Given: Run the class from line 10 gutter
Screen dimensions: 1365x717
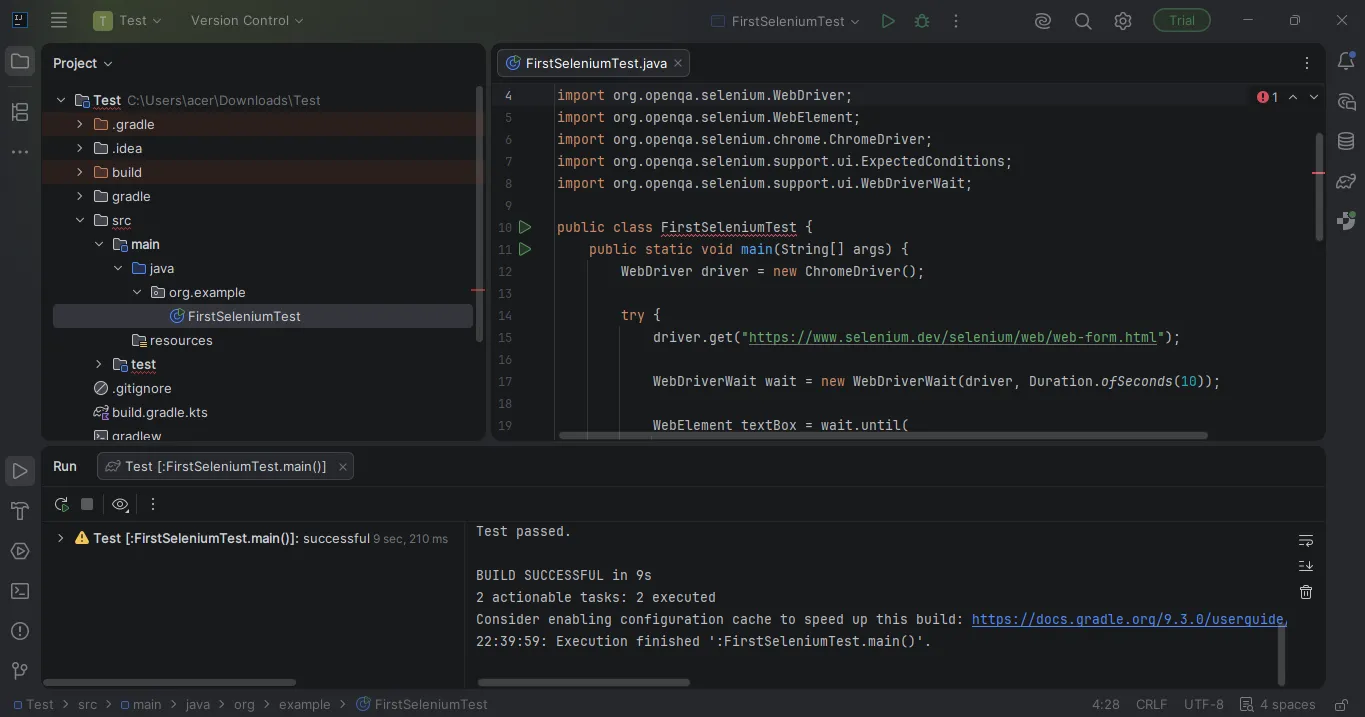Looking at the screenshot, I should click(x=525, y=227).
